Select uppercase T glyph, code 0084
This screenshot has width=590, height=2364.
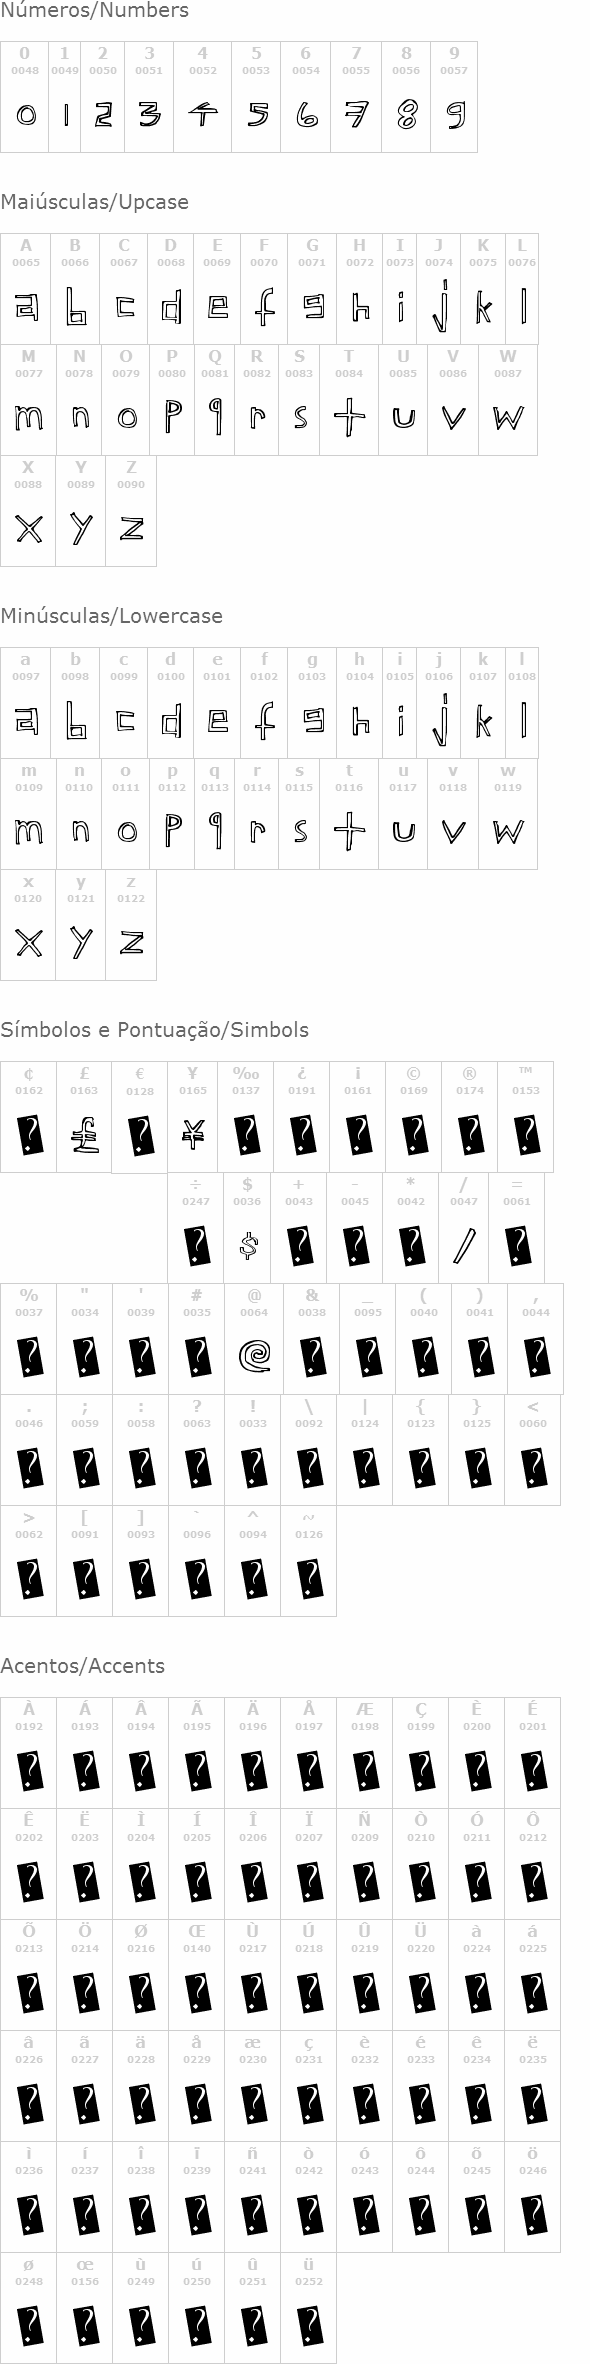point(349,401)
